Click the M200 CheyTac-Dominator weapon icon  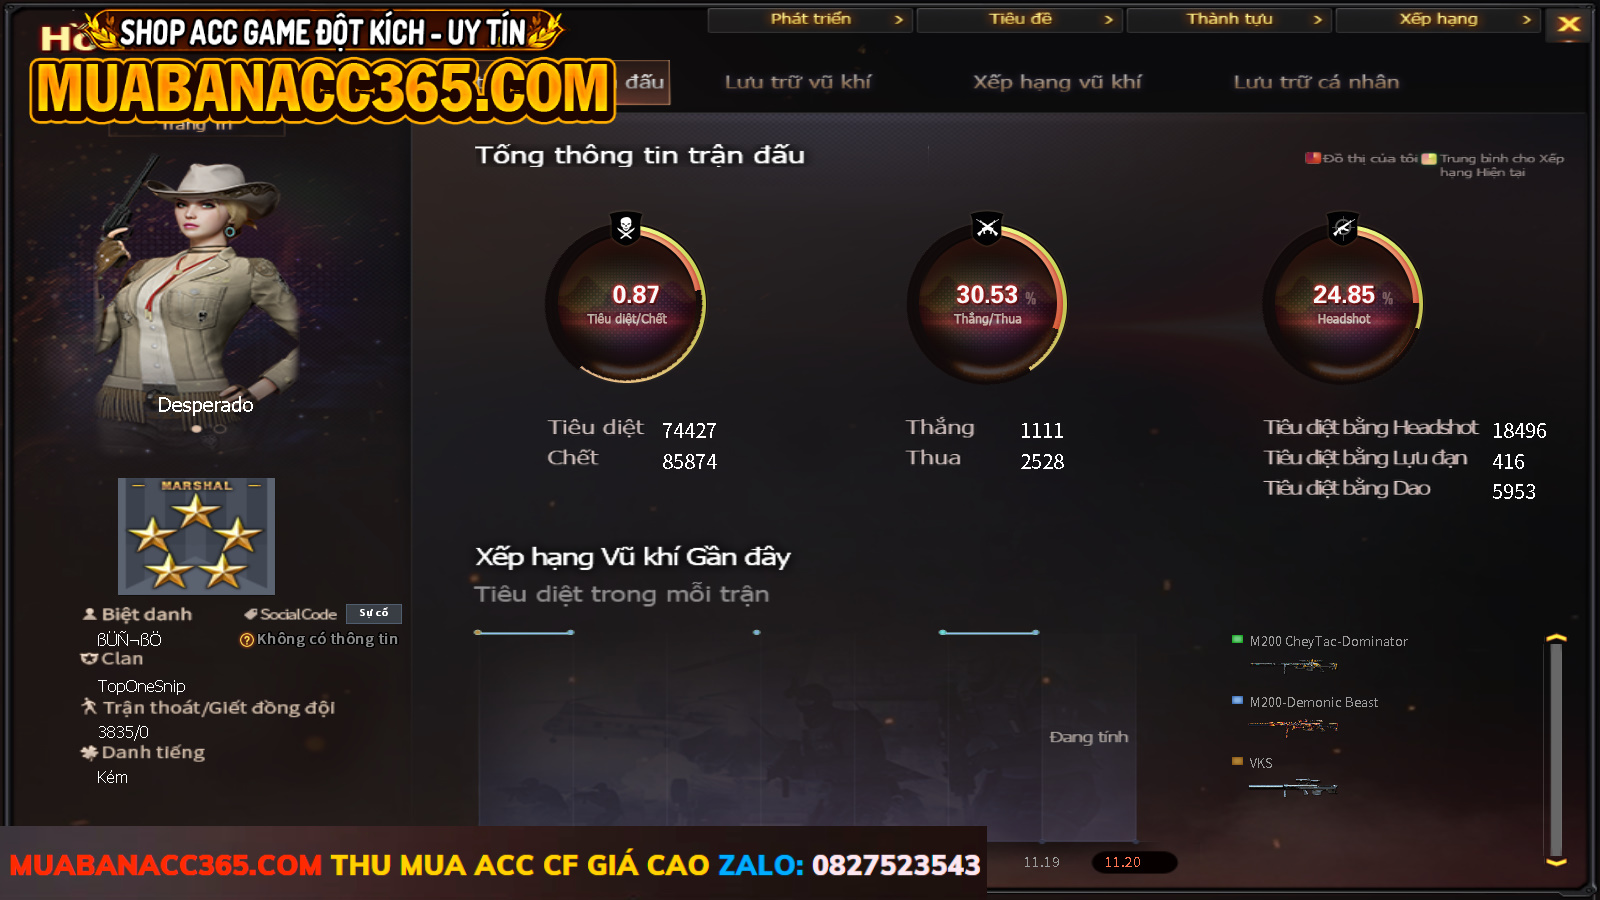(1293, 665)
